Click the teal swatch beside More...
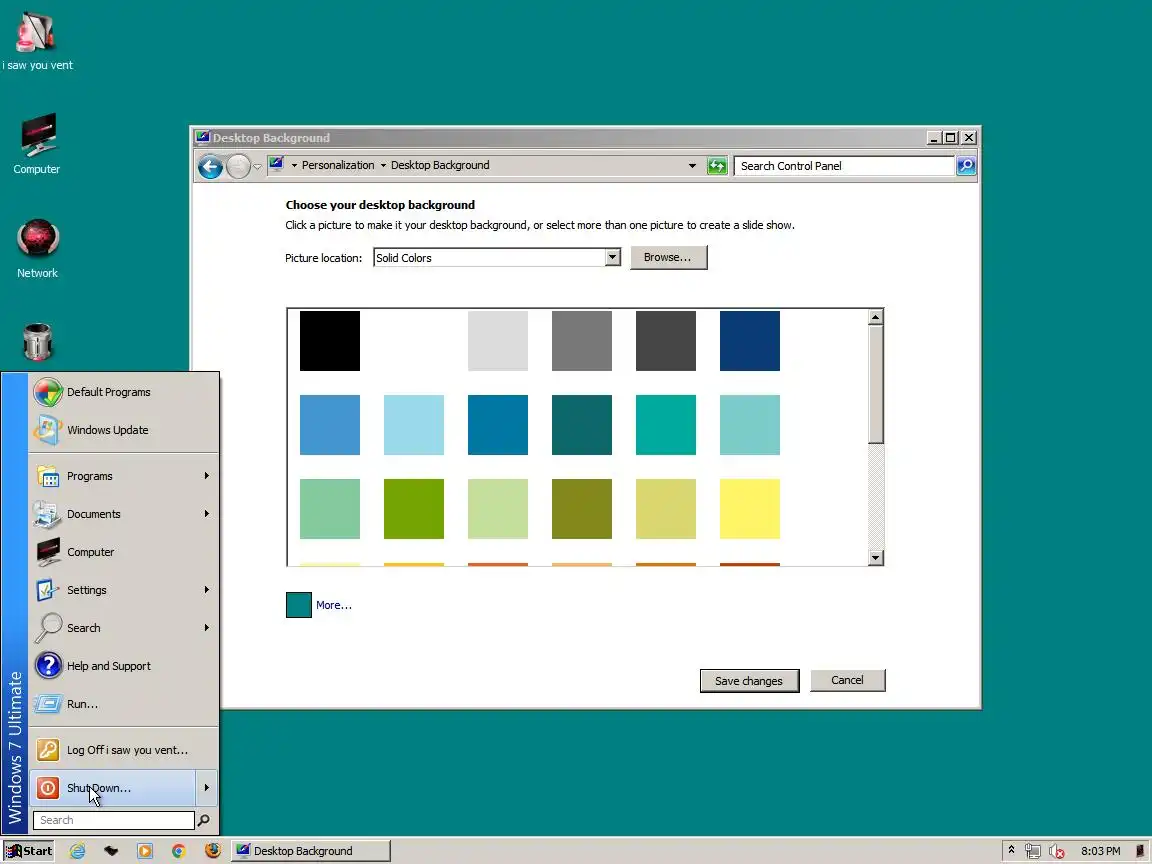1152x864 pixels. (x=298, y=605)
